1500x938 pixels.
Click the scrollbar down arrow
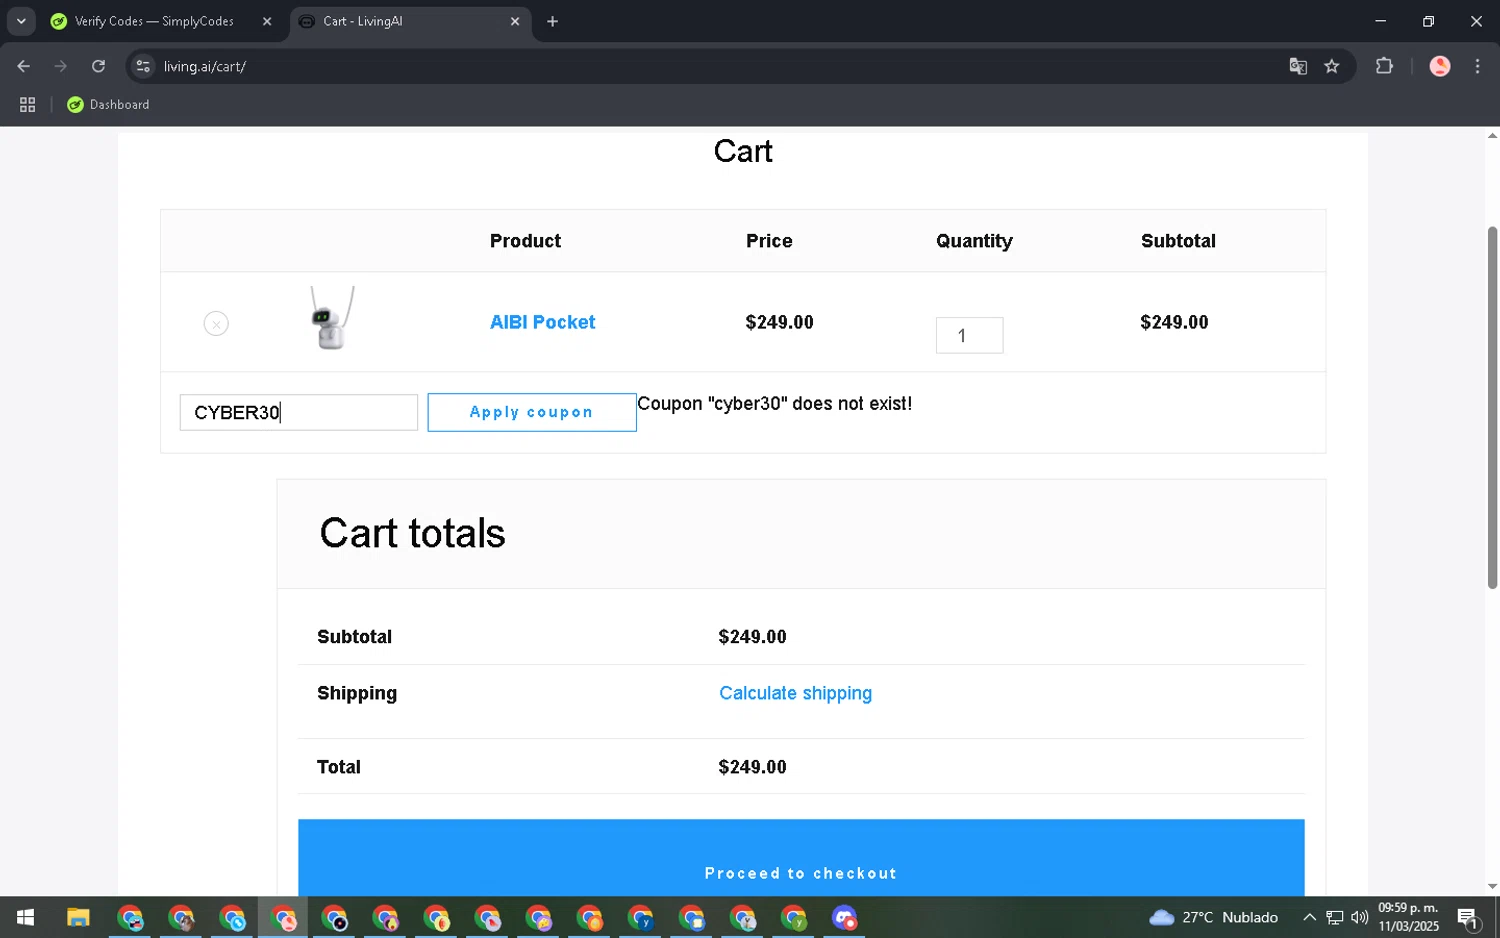pos(1492,886)
